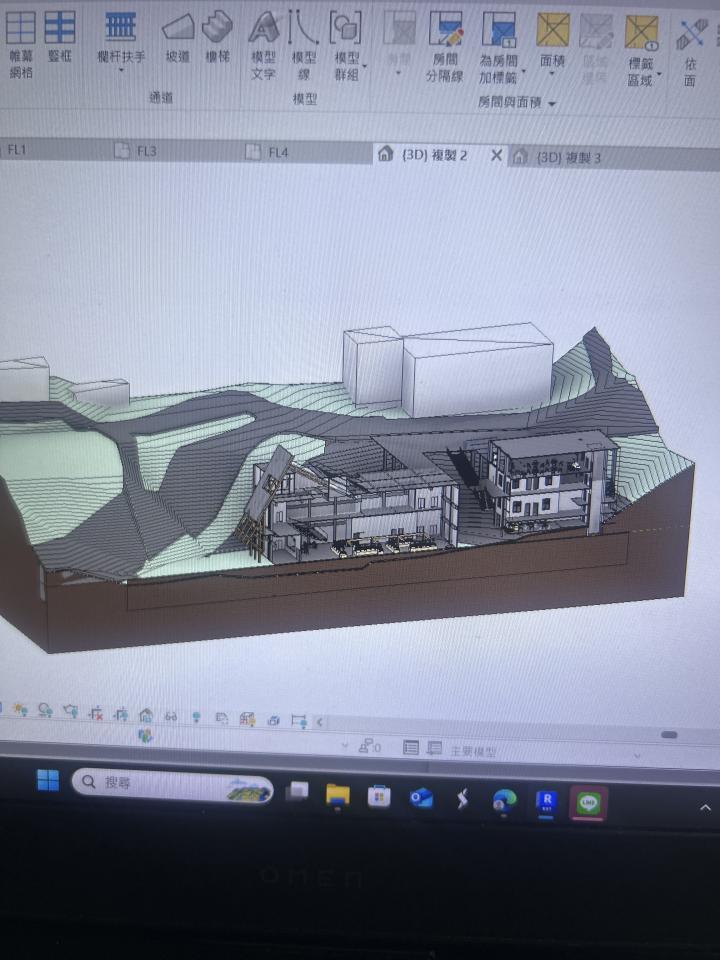Screen dimensions: 720x960
Task: Open the 欄杆扶手 railing dropdown arrow
Action: pos(121,71)
